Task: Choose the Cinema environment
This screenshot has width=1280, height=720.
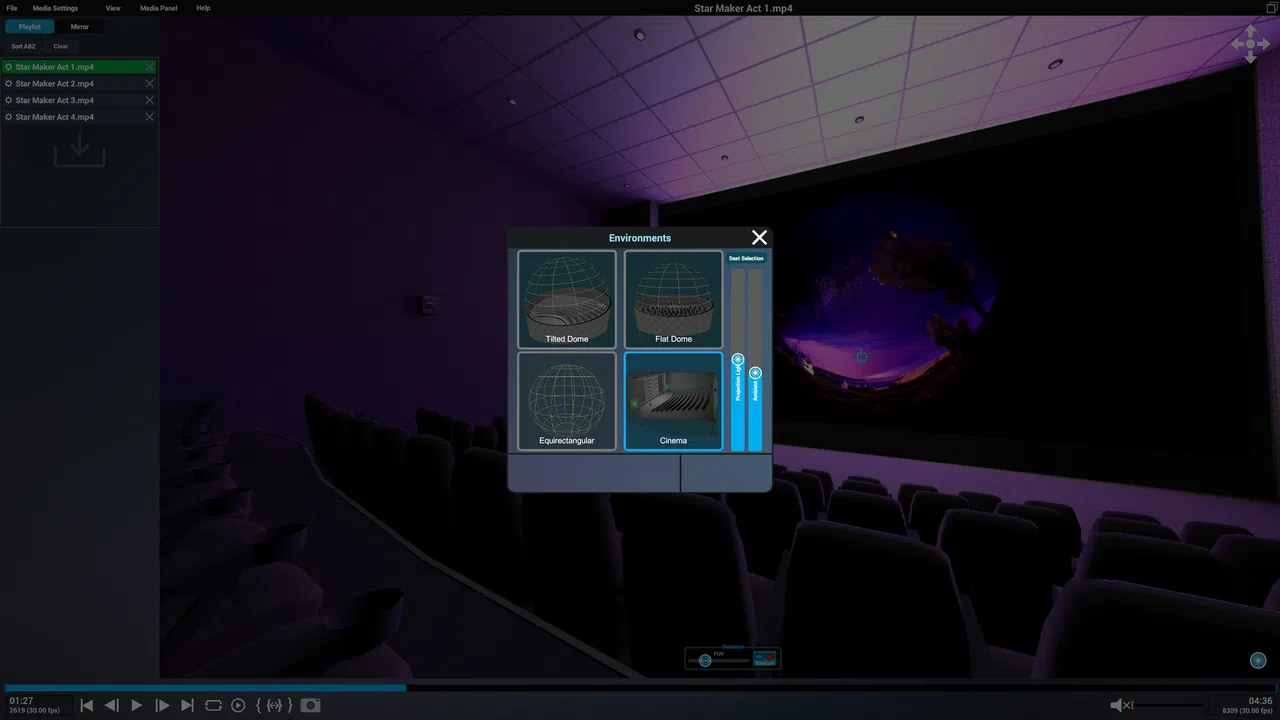Action: click(674, 400)
